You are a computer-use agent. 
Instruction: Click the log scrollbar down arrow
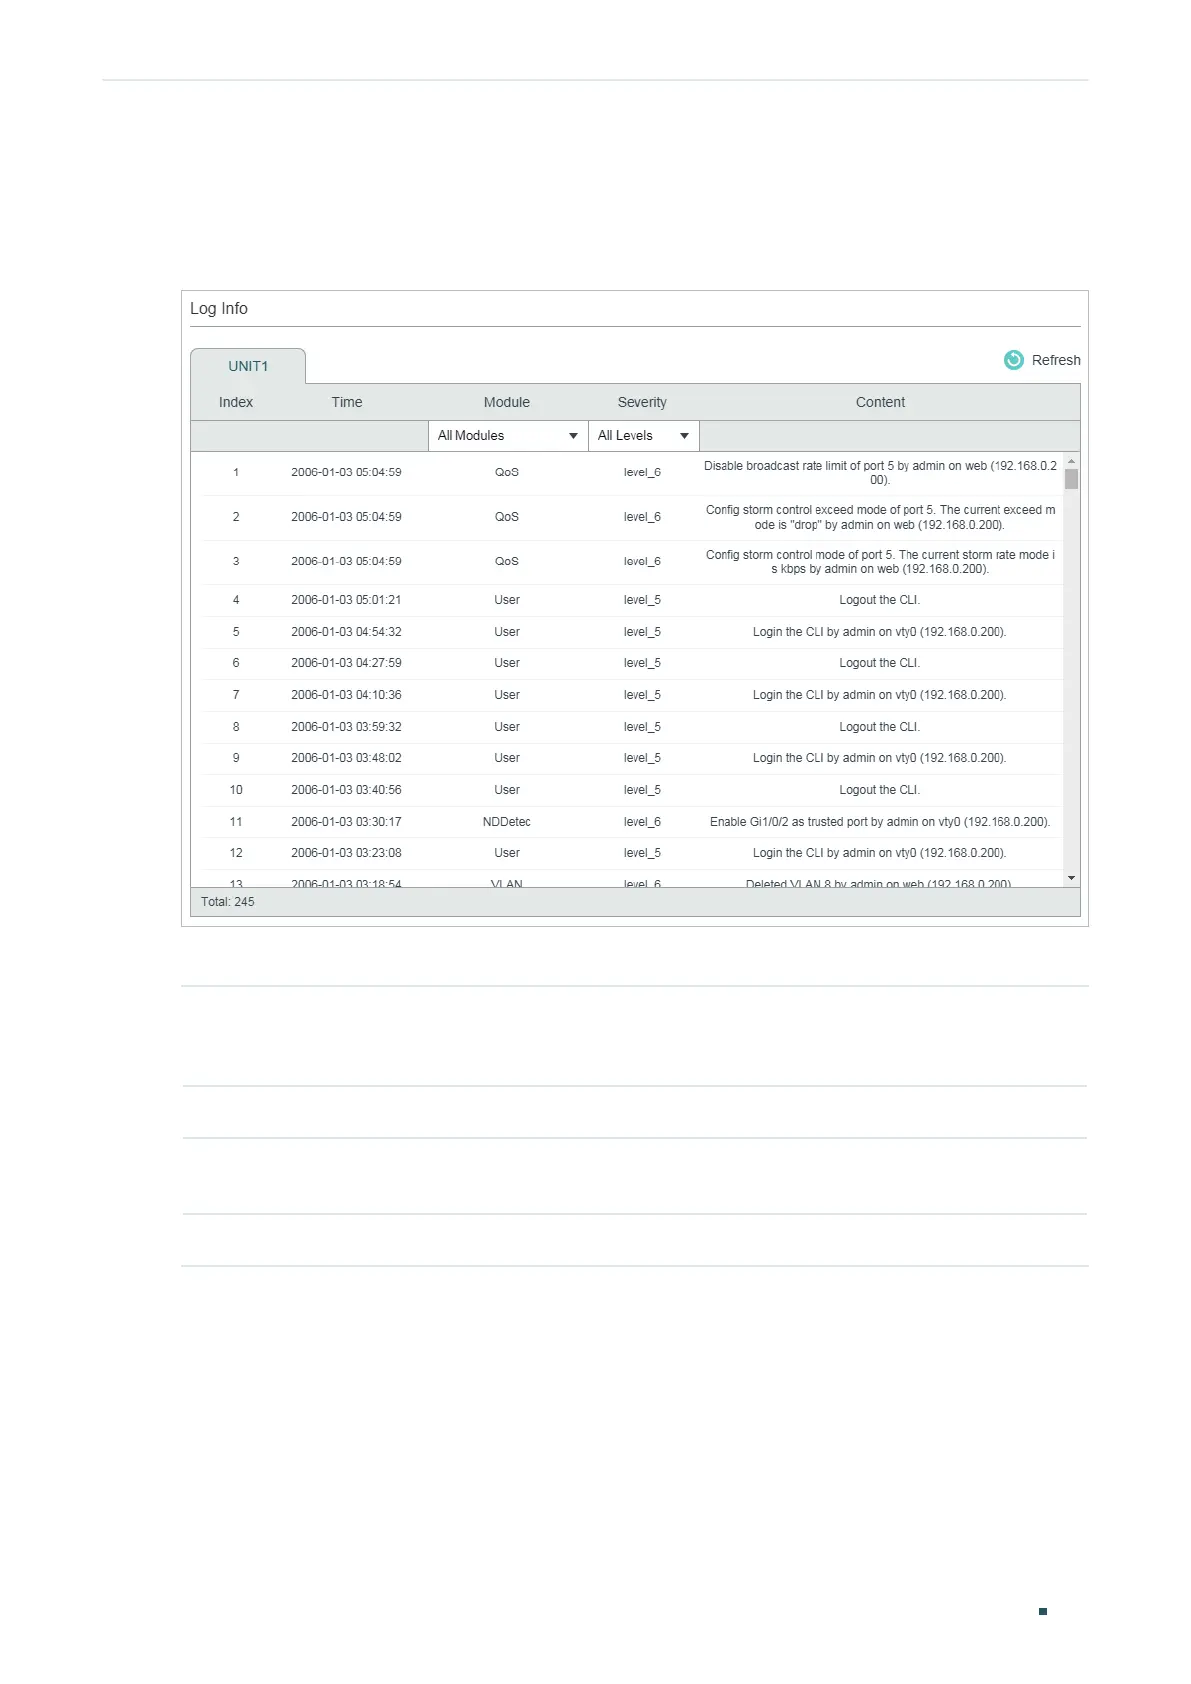pos(1071,878)
